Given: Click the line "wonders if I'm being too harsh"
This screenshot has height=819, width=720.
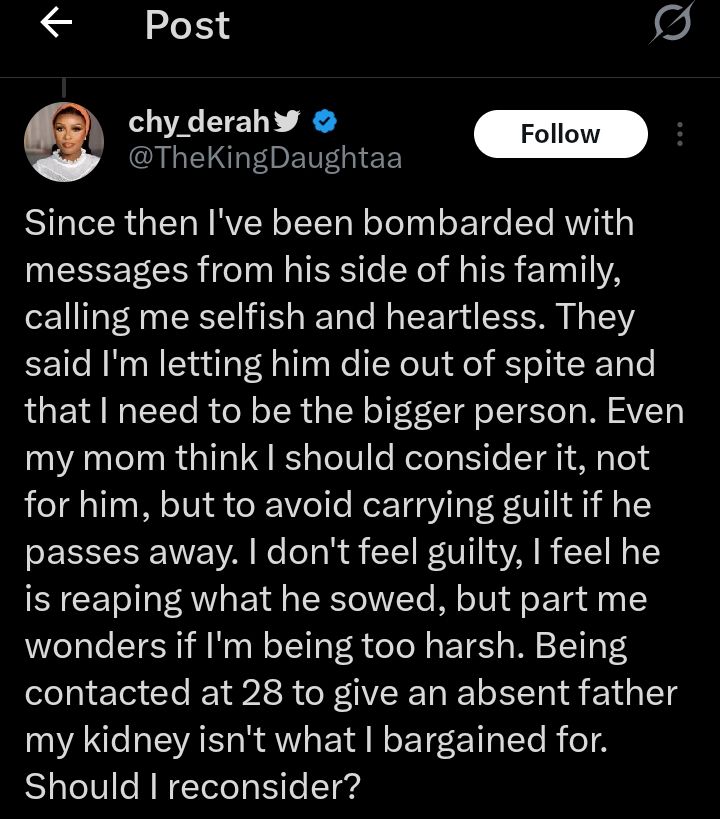Looking at the screenshot, I should pyautogui.click(x=326, y=645).
